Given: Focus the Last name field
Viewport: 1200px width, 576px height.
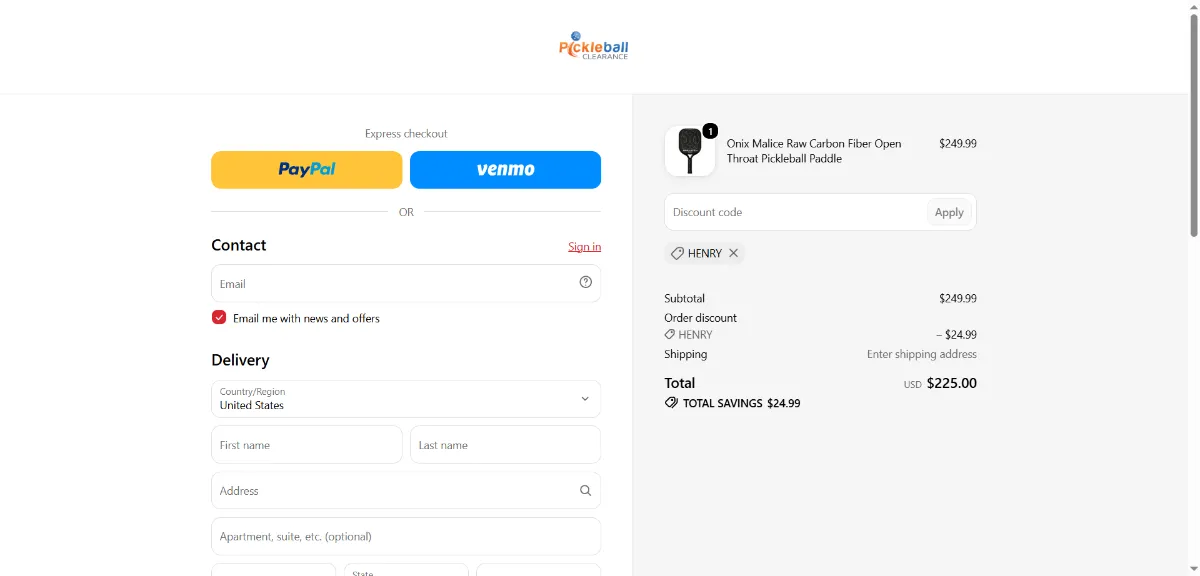Looking at the screenshot, I should pos(505,445).
